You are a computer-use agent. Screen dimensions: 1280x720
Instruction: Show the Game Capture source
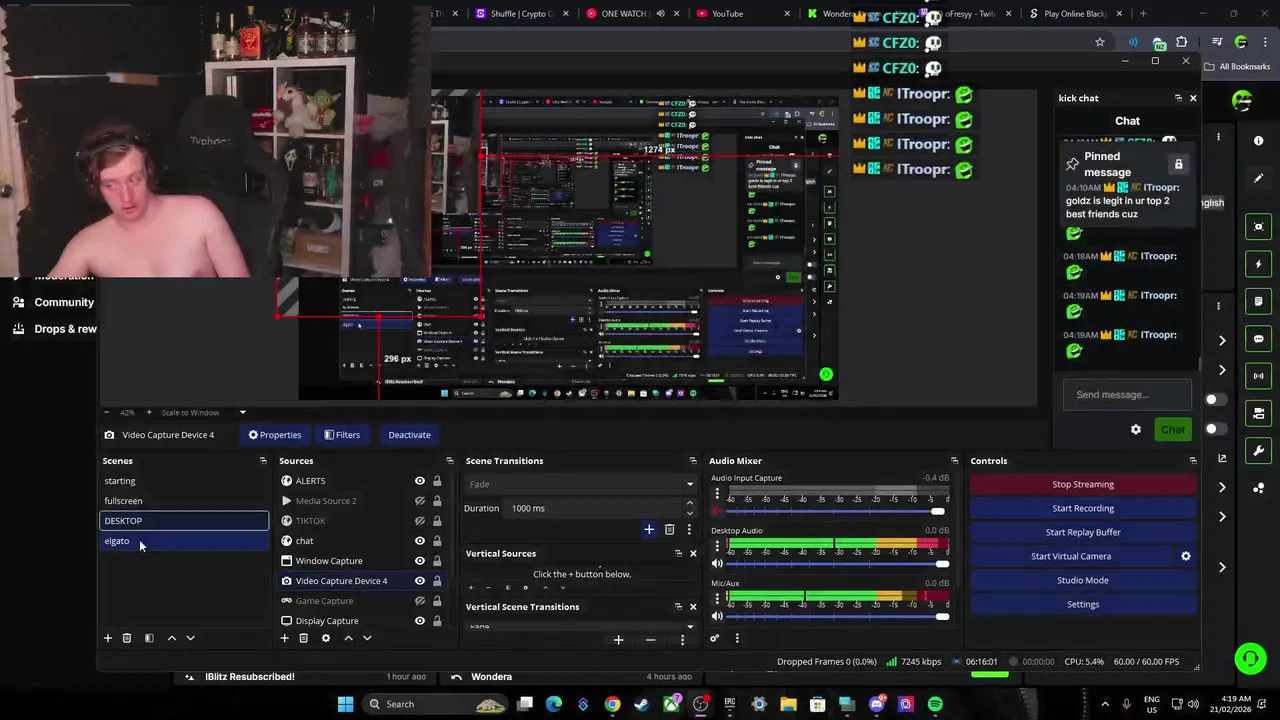click(x=420, y=601)
